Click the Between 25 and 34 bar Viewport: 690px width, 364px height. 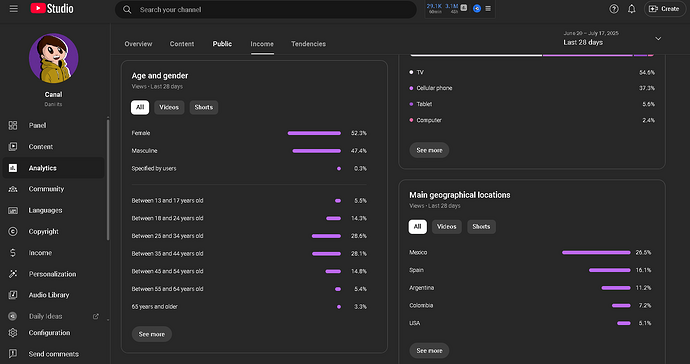(x=327, y=236)
